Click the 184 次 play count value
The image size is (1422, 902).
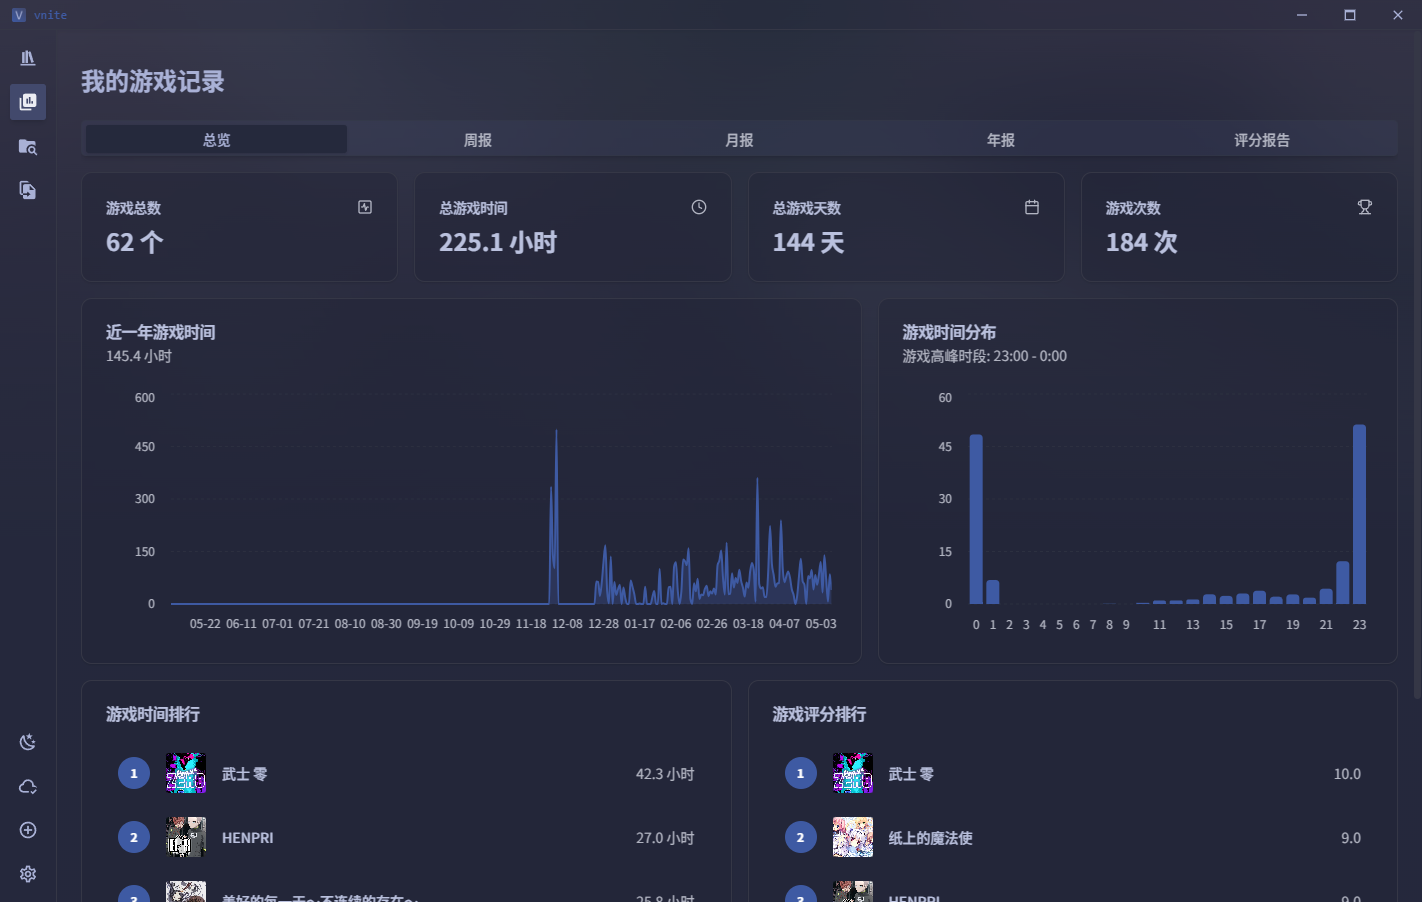coord(1141,242)
